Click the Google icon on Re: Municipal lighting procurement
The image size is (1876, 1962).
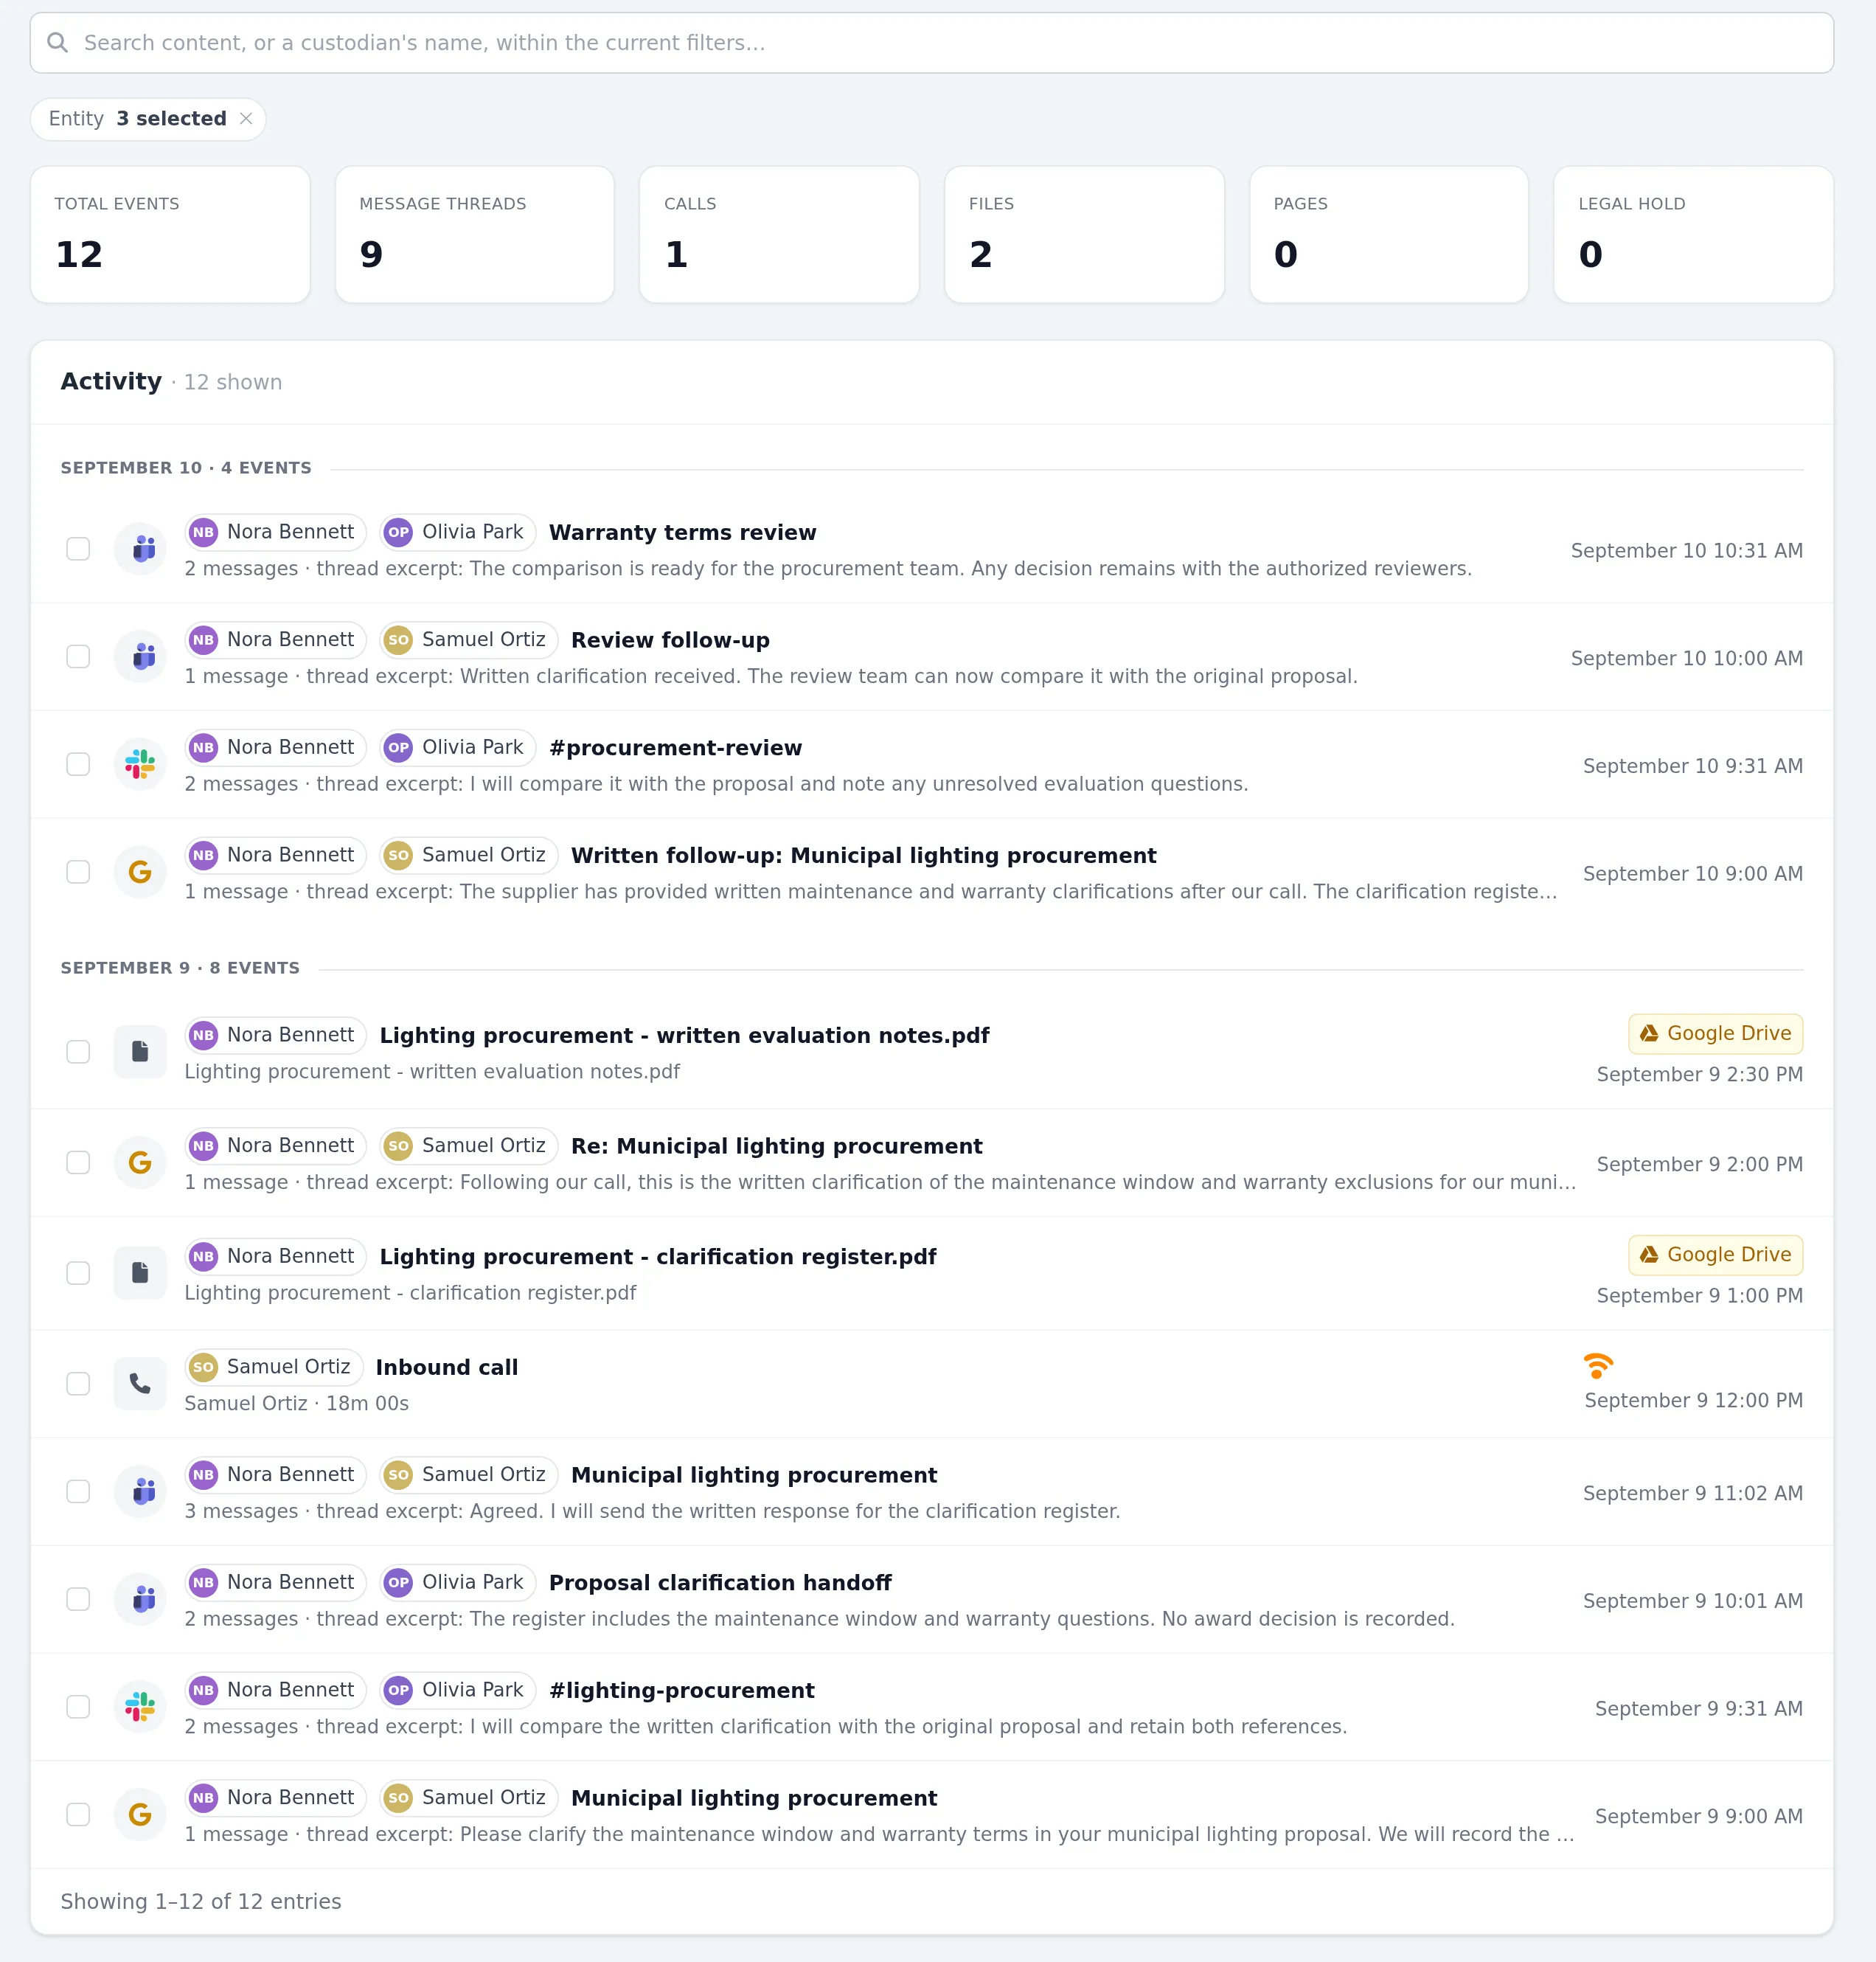point(140,1163)
